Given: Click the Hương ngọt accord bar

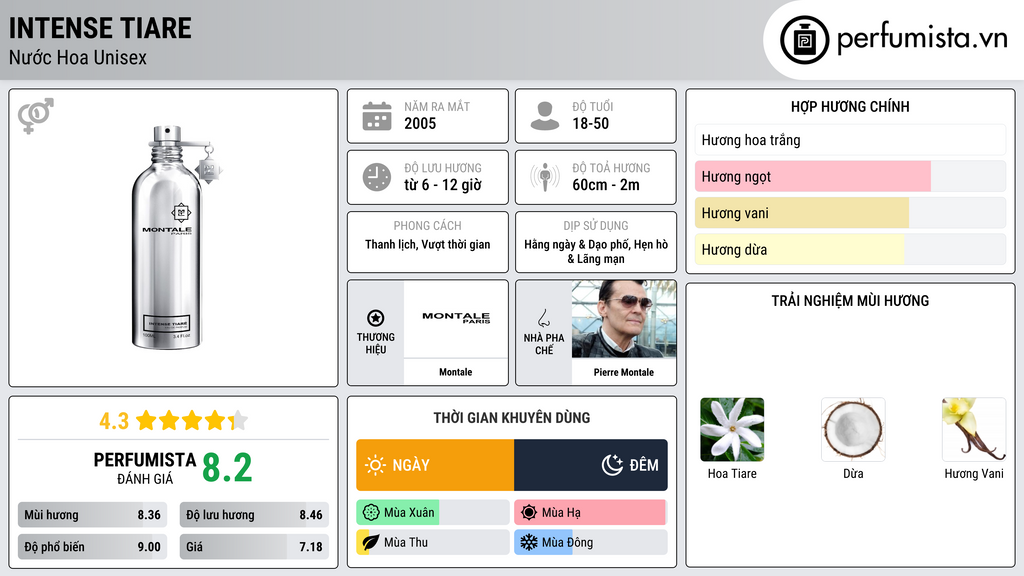Looking at the screenshot, I should (850, 177).
